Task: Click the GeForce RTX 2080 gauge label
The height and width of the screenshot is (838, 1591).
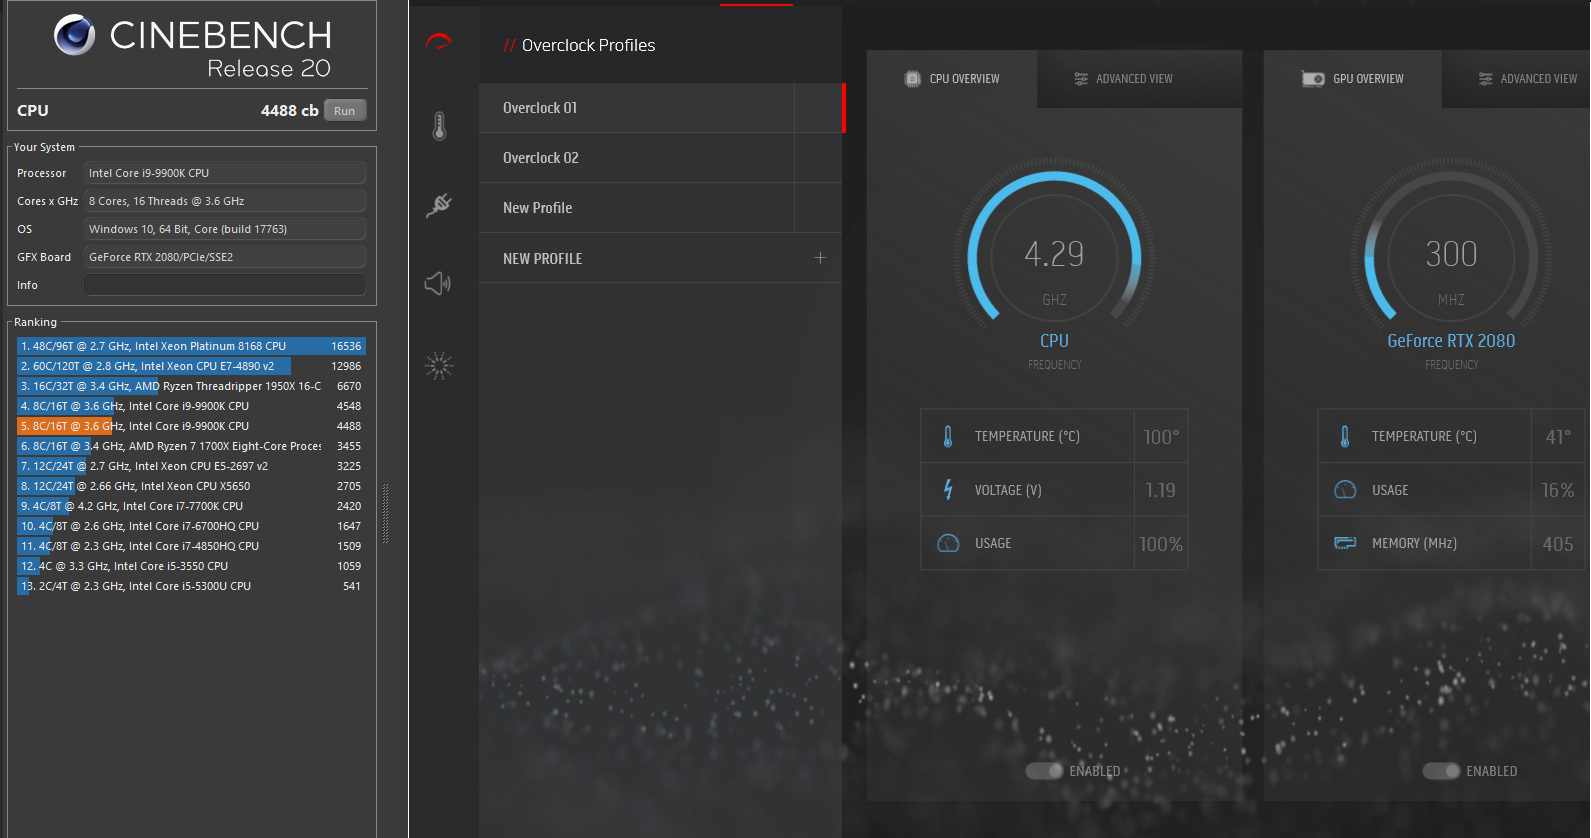Action: pos(1451,341)
